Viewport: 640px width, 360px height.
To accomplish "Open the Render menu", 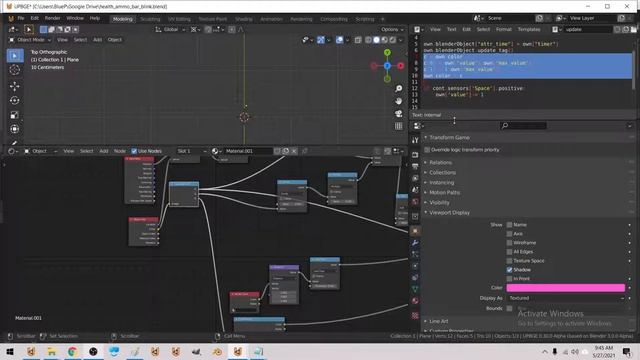I will pyautogui.click(x=52, y=18).
